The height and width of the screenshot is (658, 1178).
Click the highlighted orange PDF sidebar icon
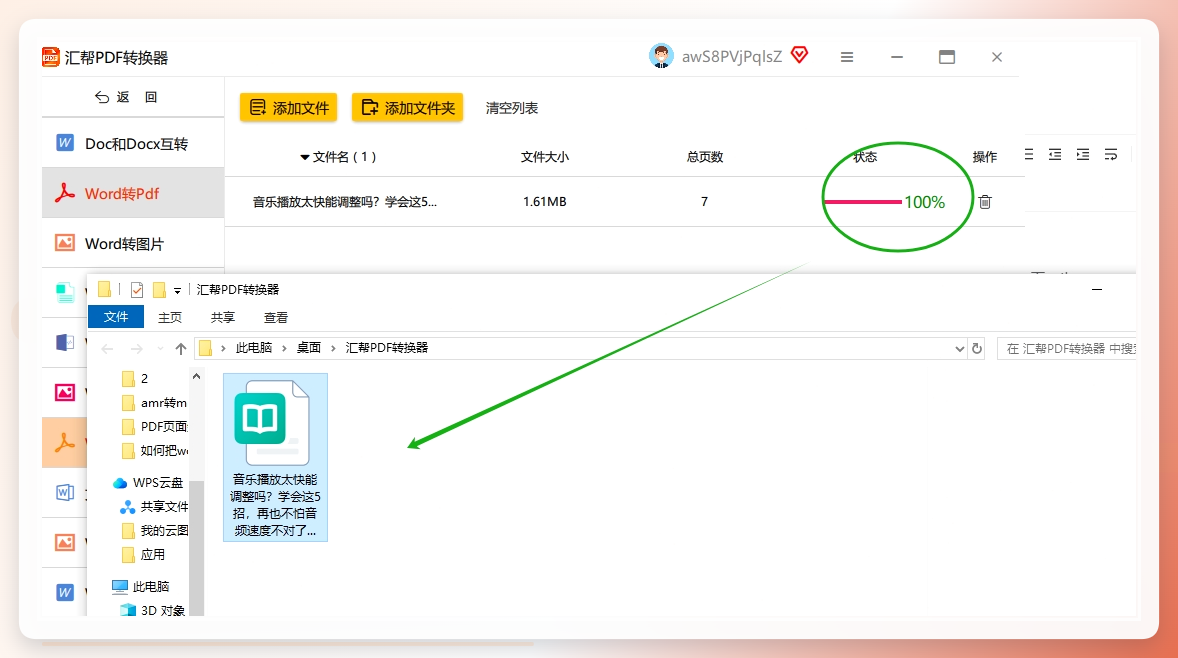(x=65, y=442)
